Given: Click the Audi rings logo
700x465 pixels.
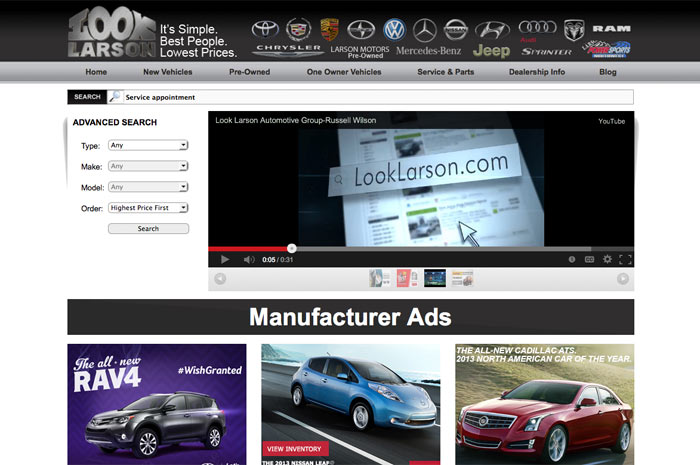Looking at the screenshot, I should [x=538, y=27].
